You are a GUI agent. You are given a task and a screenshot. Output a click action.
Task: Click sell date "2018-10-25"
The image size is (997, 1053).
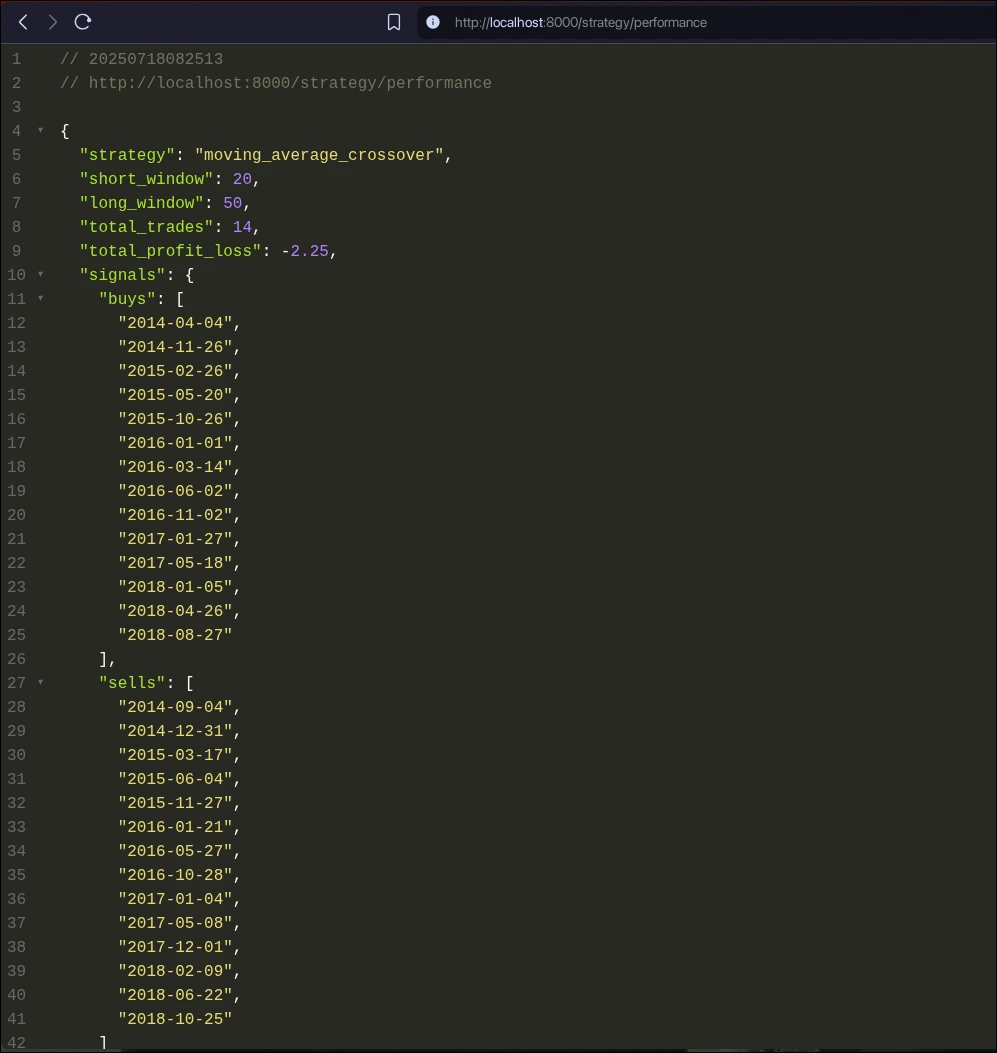[175, 1019]
